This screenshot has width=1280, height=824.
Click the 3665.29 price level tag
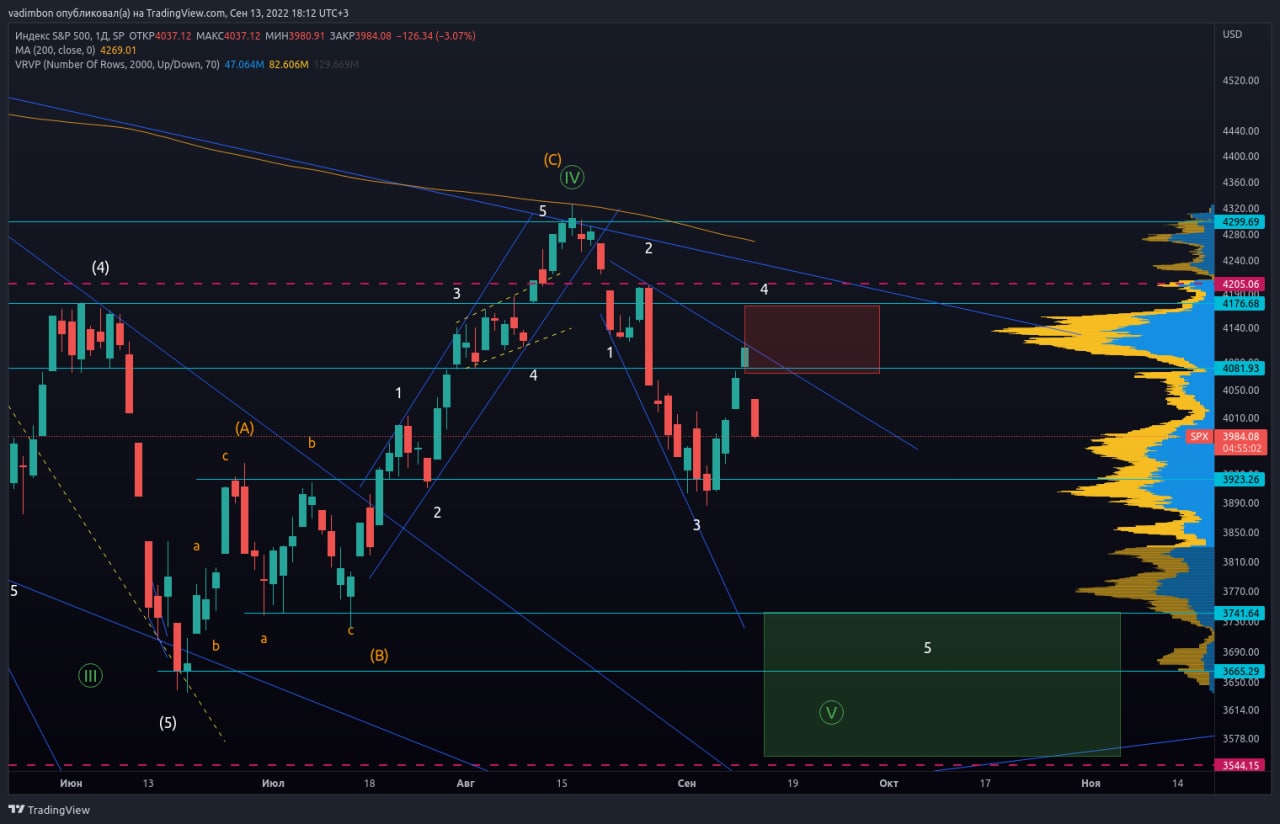(x=1239, y=671)
